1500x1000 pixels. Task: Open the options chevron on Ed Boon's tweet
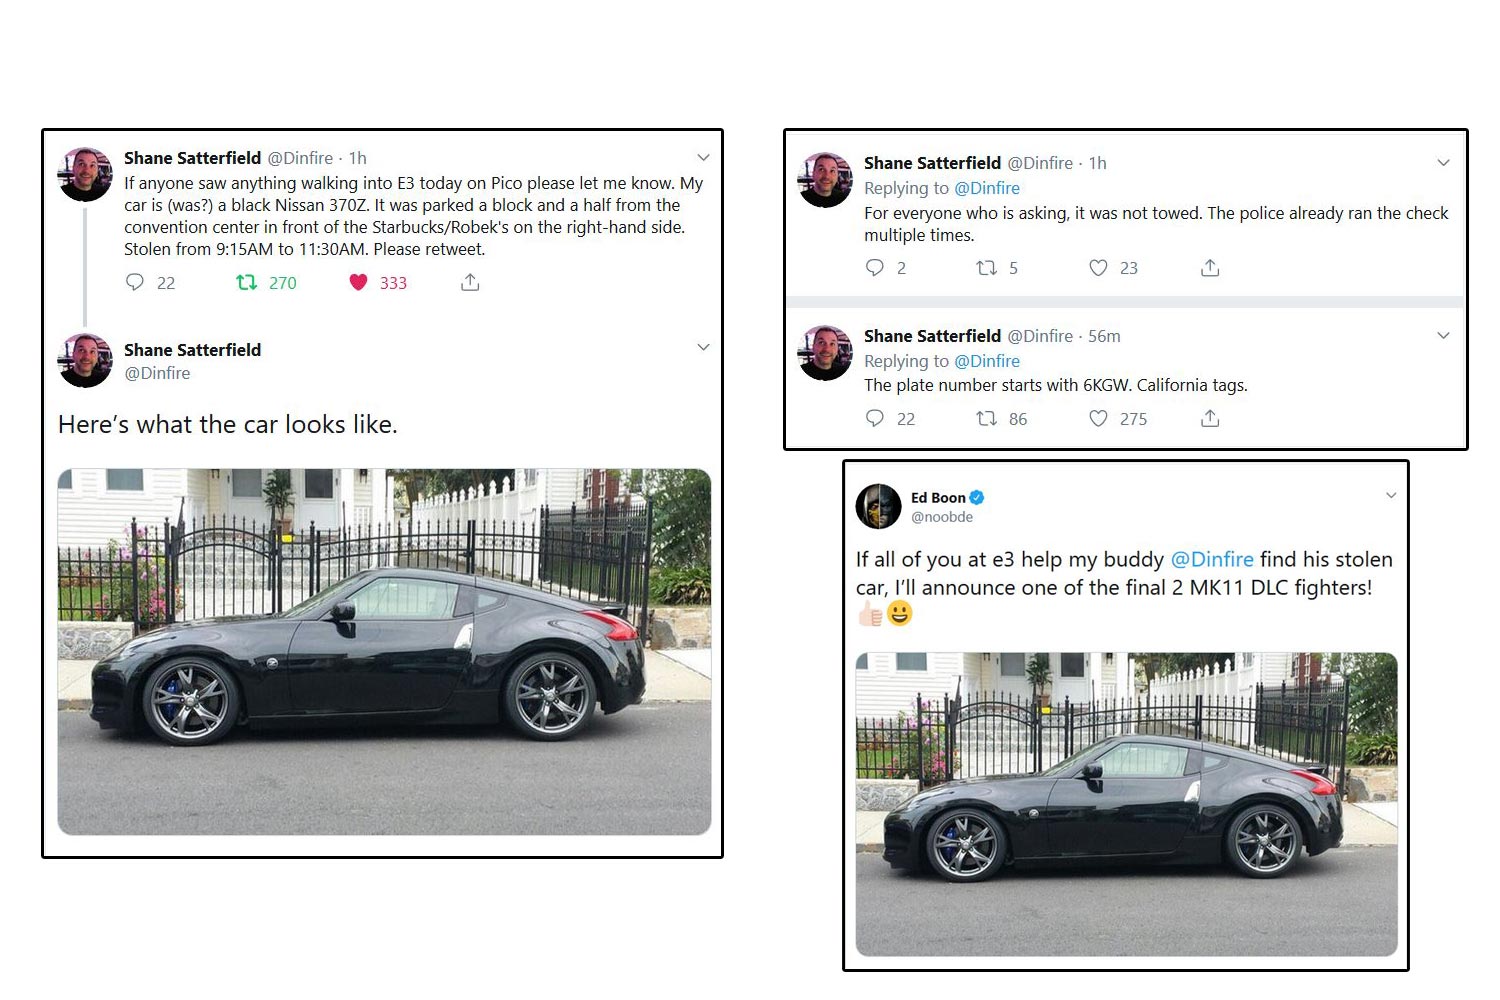(x=1390, y=496)
